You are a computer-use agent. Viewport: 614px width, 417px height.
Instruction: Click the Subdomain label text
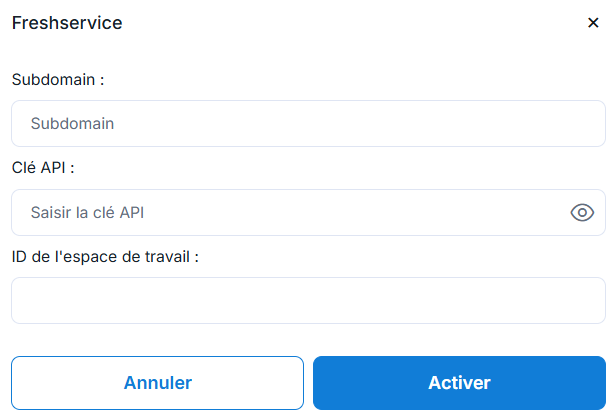[58, 79]
